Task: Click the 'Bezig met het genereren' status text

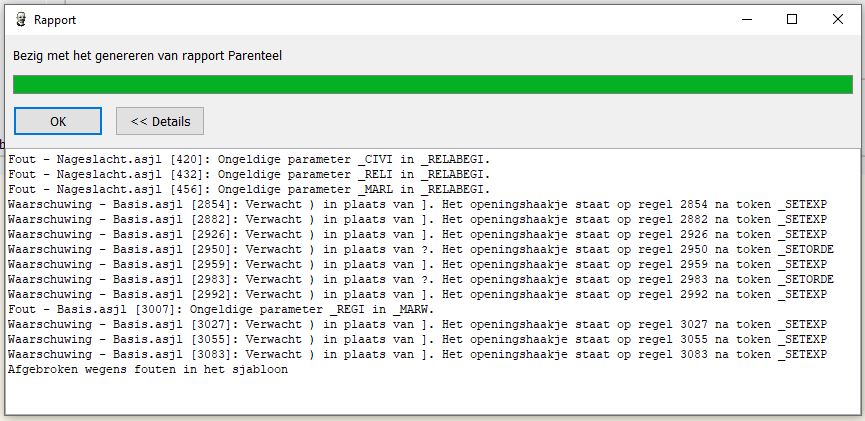Action: [x=147, y=55]
